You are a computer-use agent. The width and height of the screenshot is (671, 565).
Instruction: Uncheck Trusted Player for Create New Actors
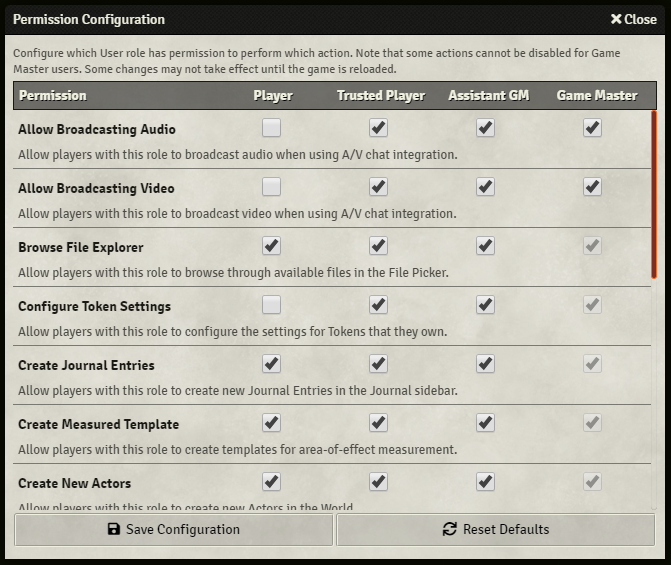coord(378,482)
